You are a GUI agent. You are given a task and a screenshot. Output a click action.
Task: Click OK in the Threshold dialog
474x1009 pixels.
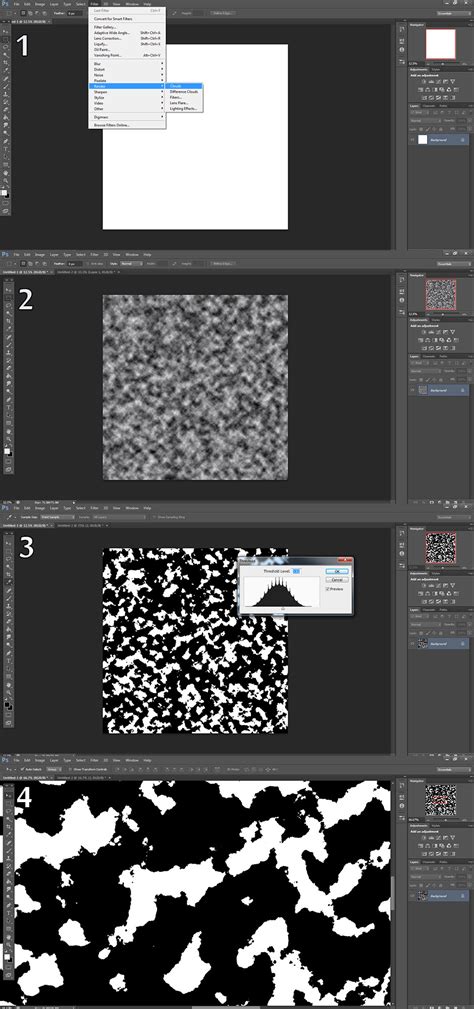click(337, 571)
